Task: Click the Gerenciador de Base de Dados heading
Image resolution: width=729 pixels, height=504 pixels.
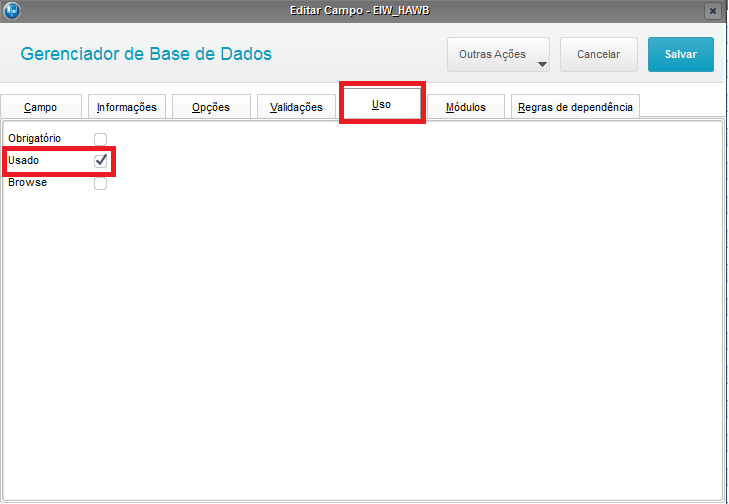Action: click(146, 54)
